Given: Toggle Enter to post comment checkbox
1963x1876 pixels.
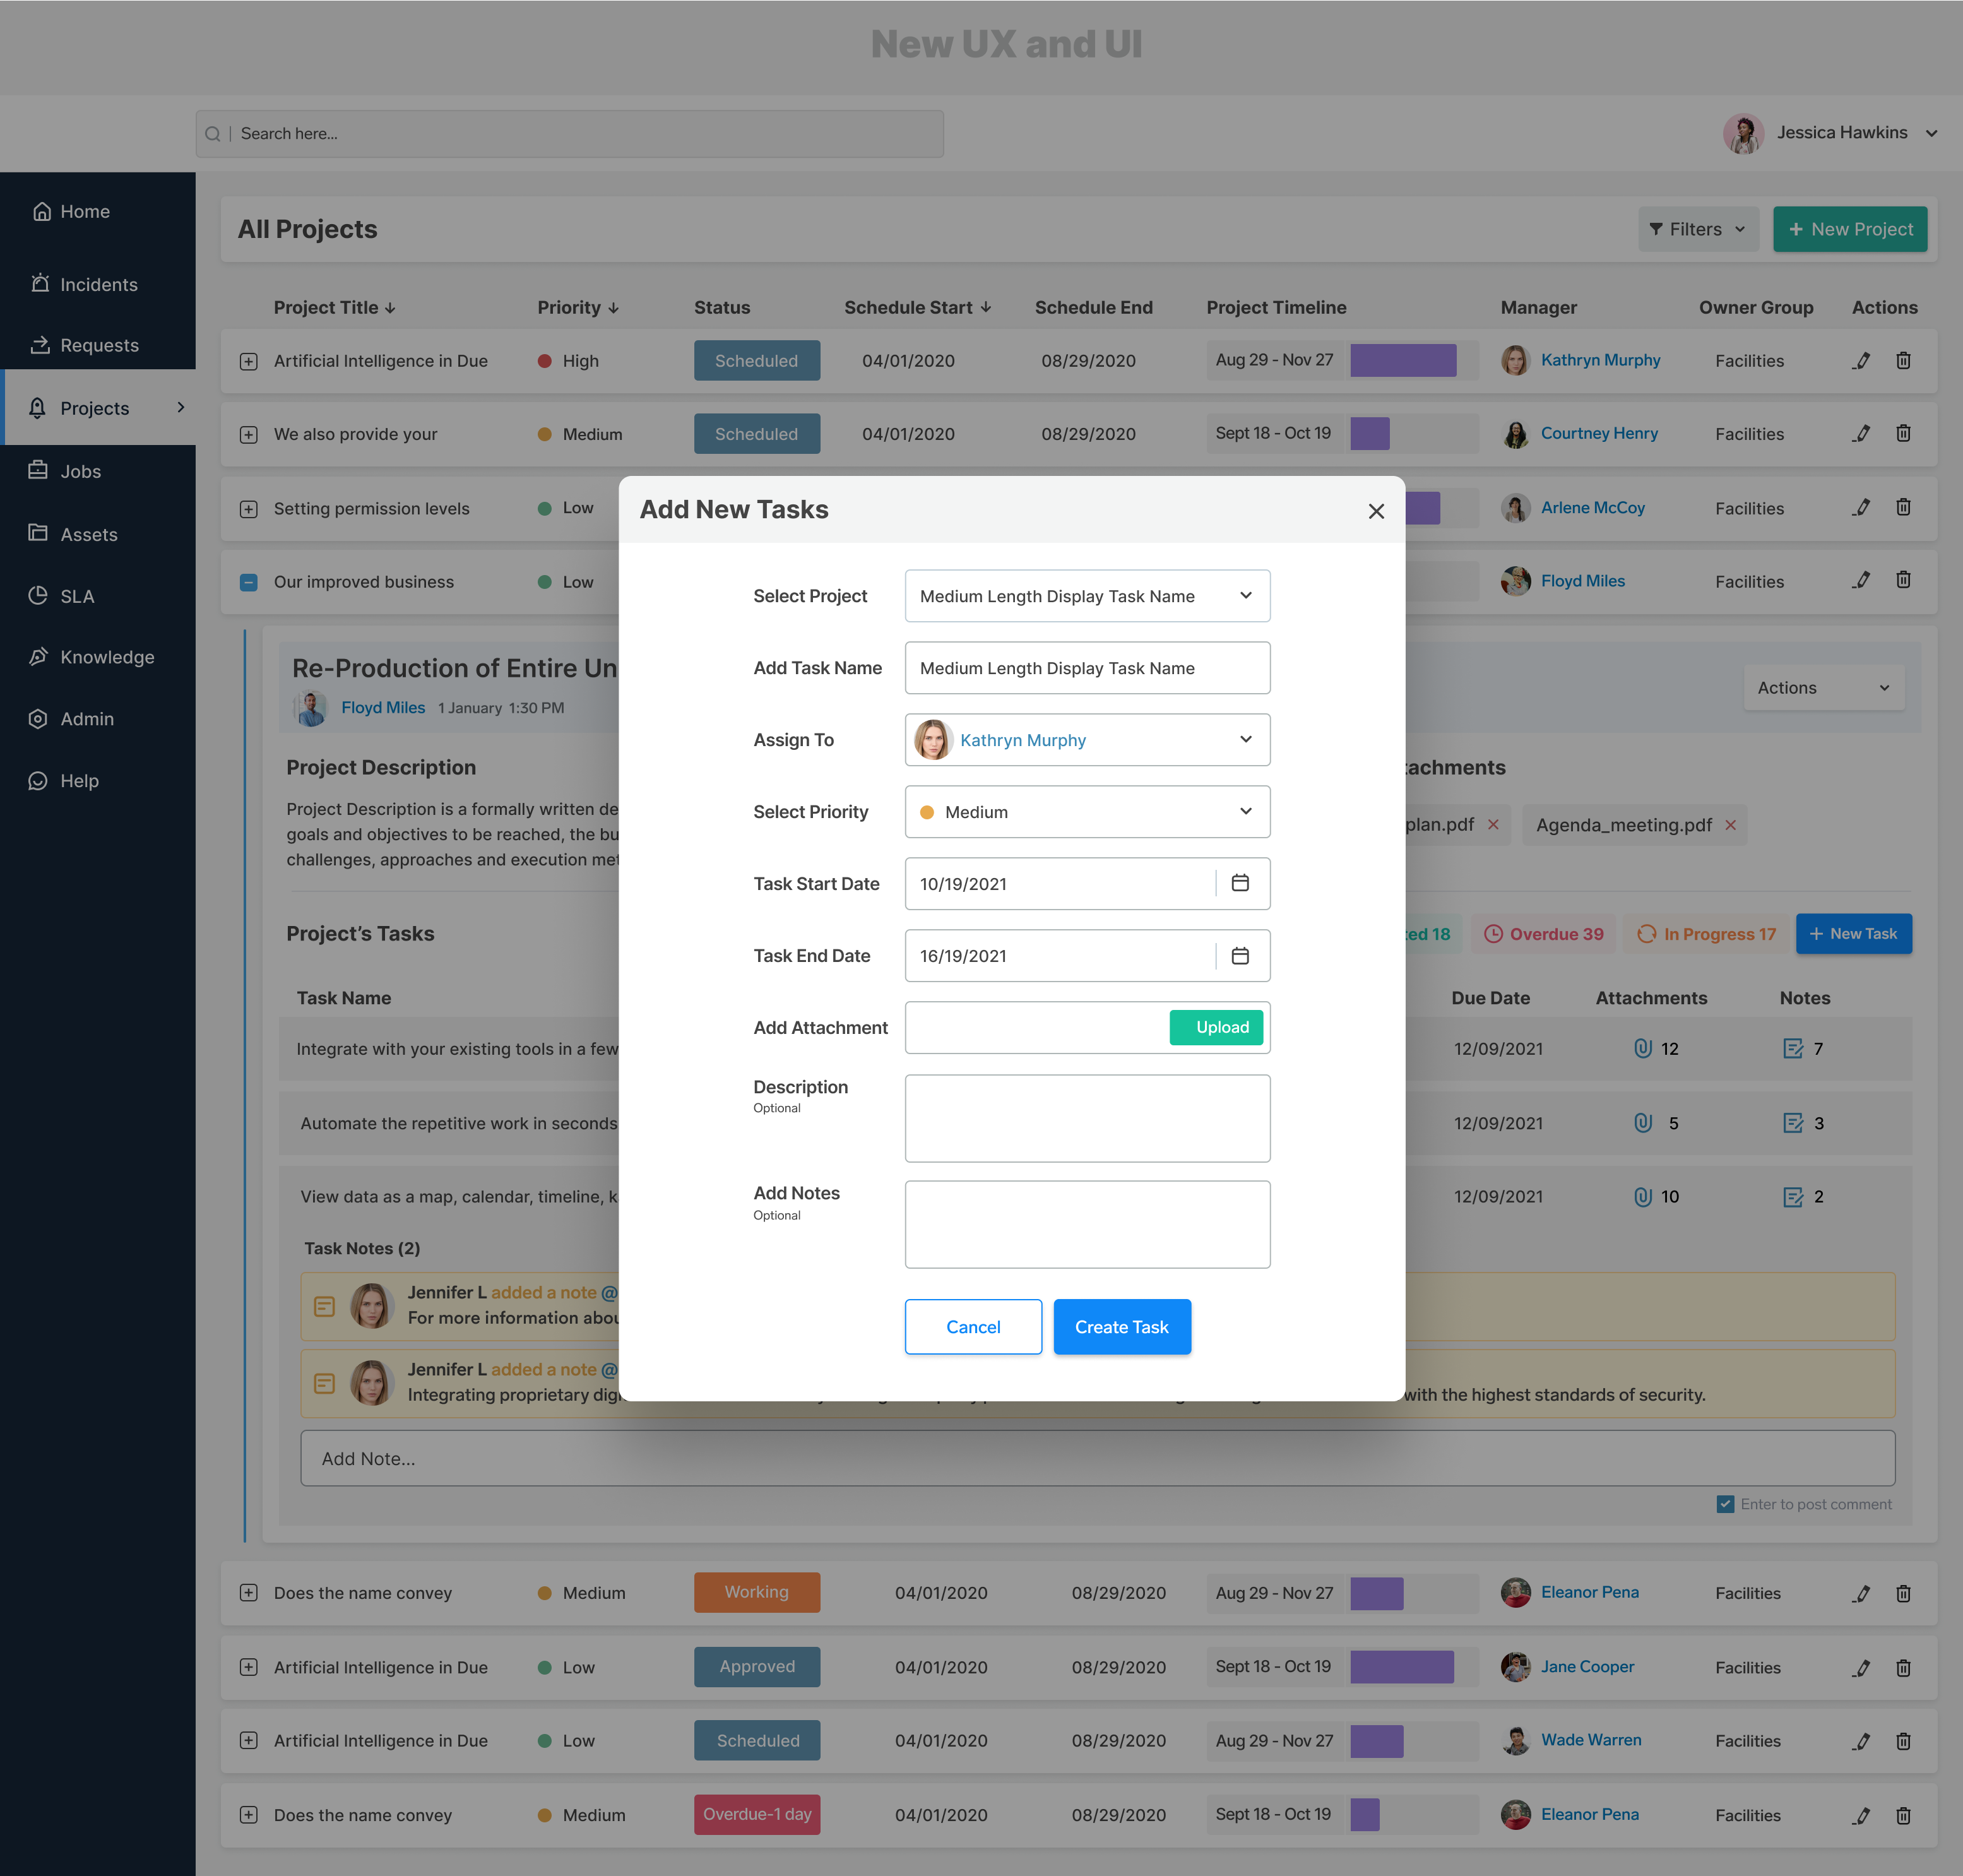Looking at the screenshot, I should pyautogui.click(x=1725, y=1504).
